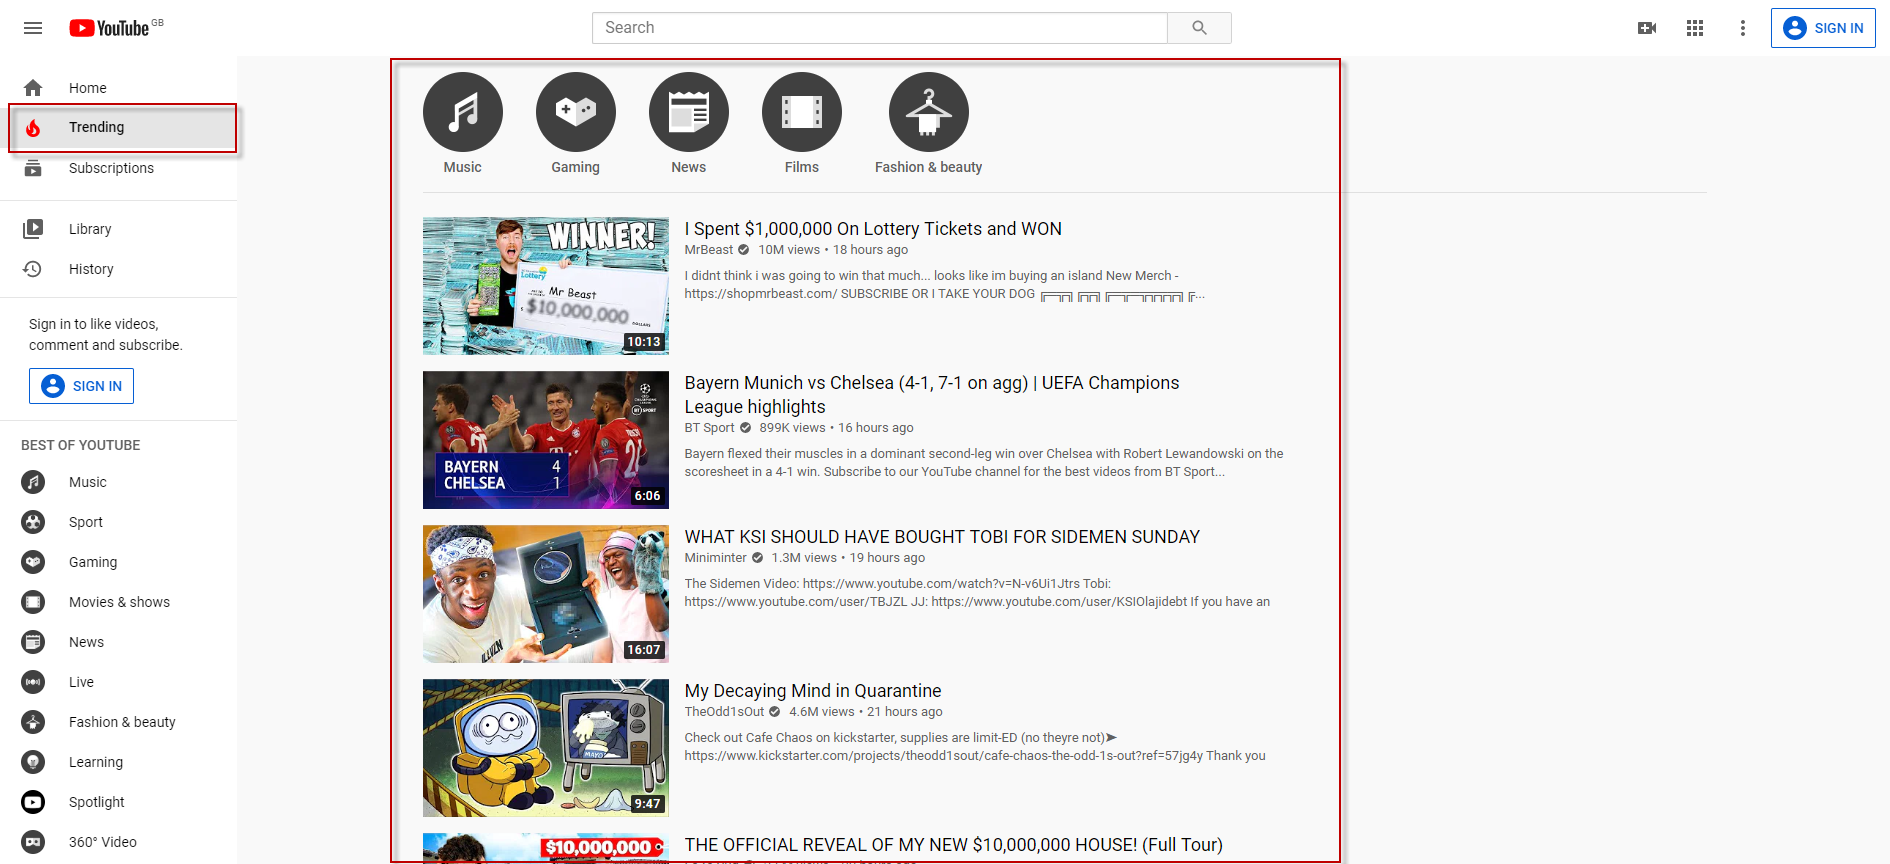The image size is (1890, 864).
Task: Click the Movies & shows icon
Action: [33, 602]
